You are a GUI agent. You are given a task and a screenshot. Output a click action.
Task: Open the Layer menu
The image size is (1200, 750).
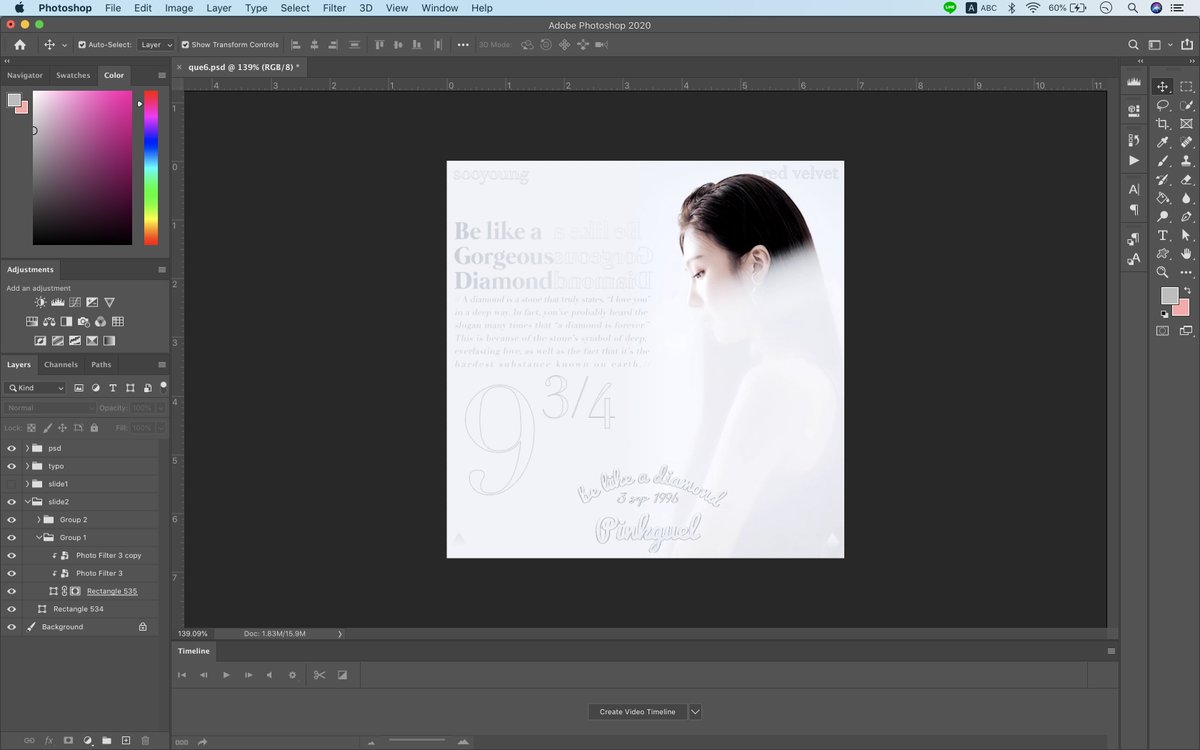[218, 8]
